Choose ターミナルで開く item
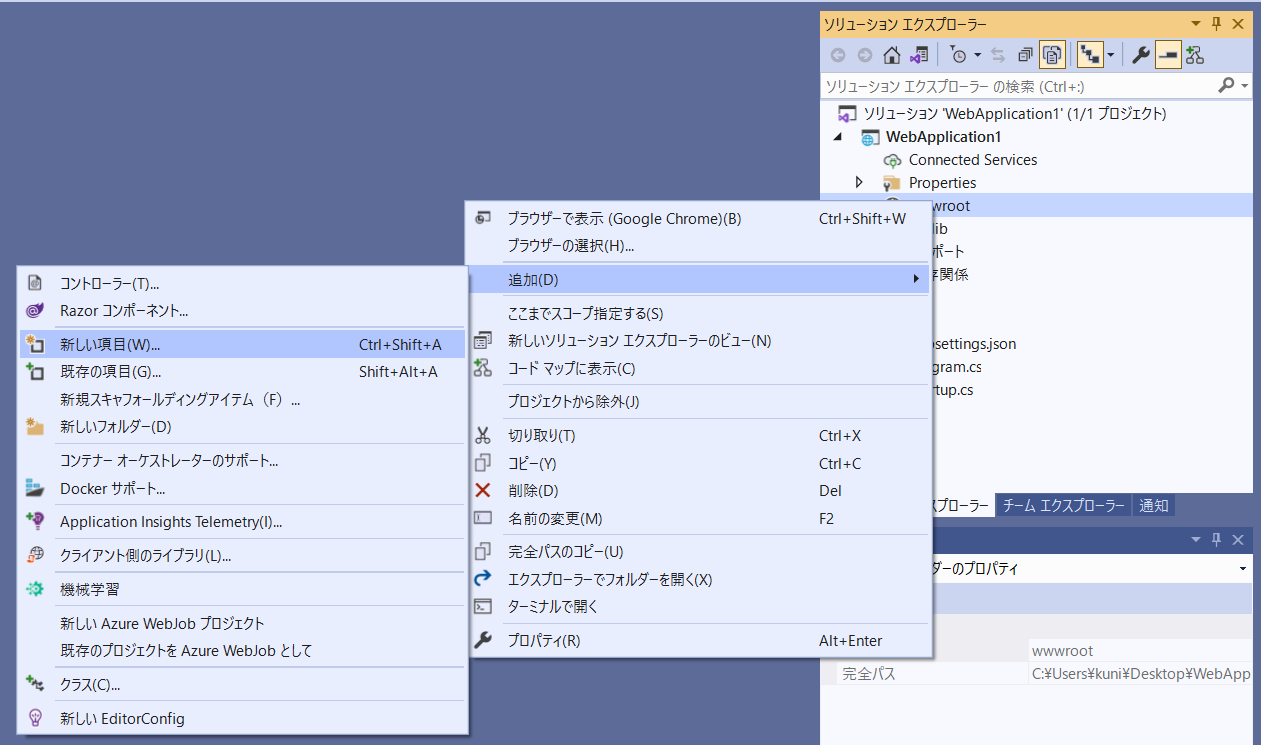This screenshot has height=745, width=1261. tap(698, 607)
